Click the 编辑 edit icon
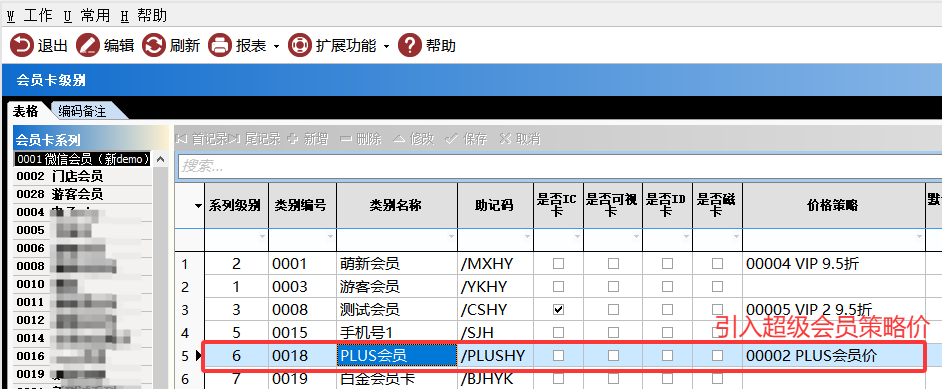942x389 pixels. (x=88, y=46)
